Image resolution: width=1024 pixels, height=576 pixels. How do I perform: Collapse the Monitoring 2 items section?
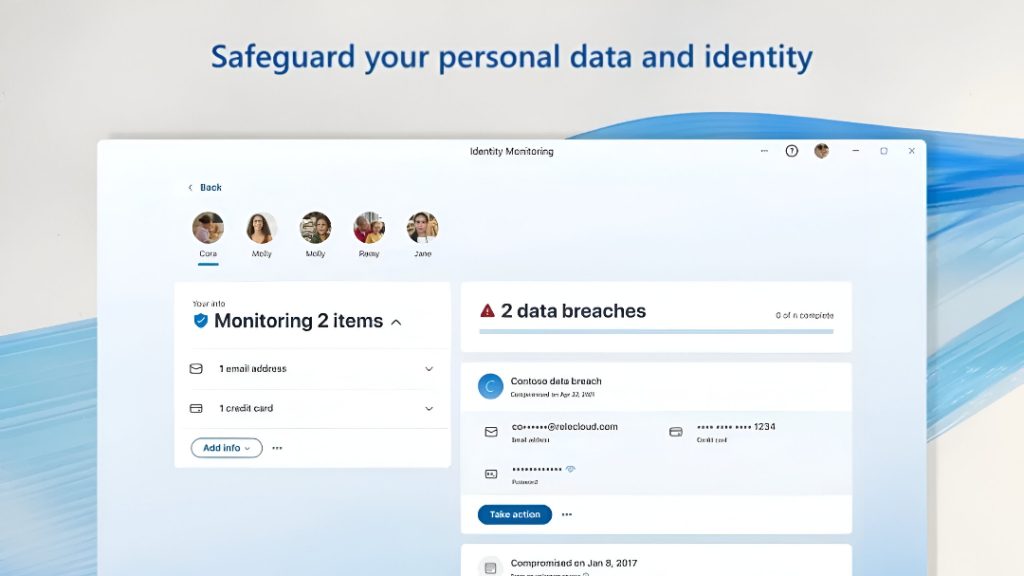[x=396, y=321]
